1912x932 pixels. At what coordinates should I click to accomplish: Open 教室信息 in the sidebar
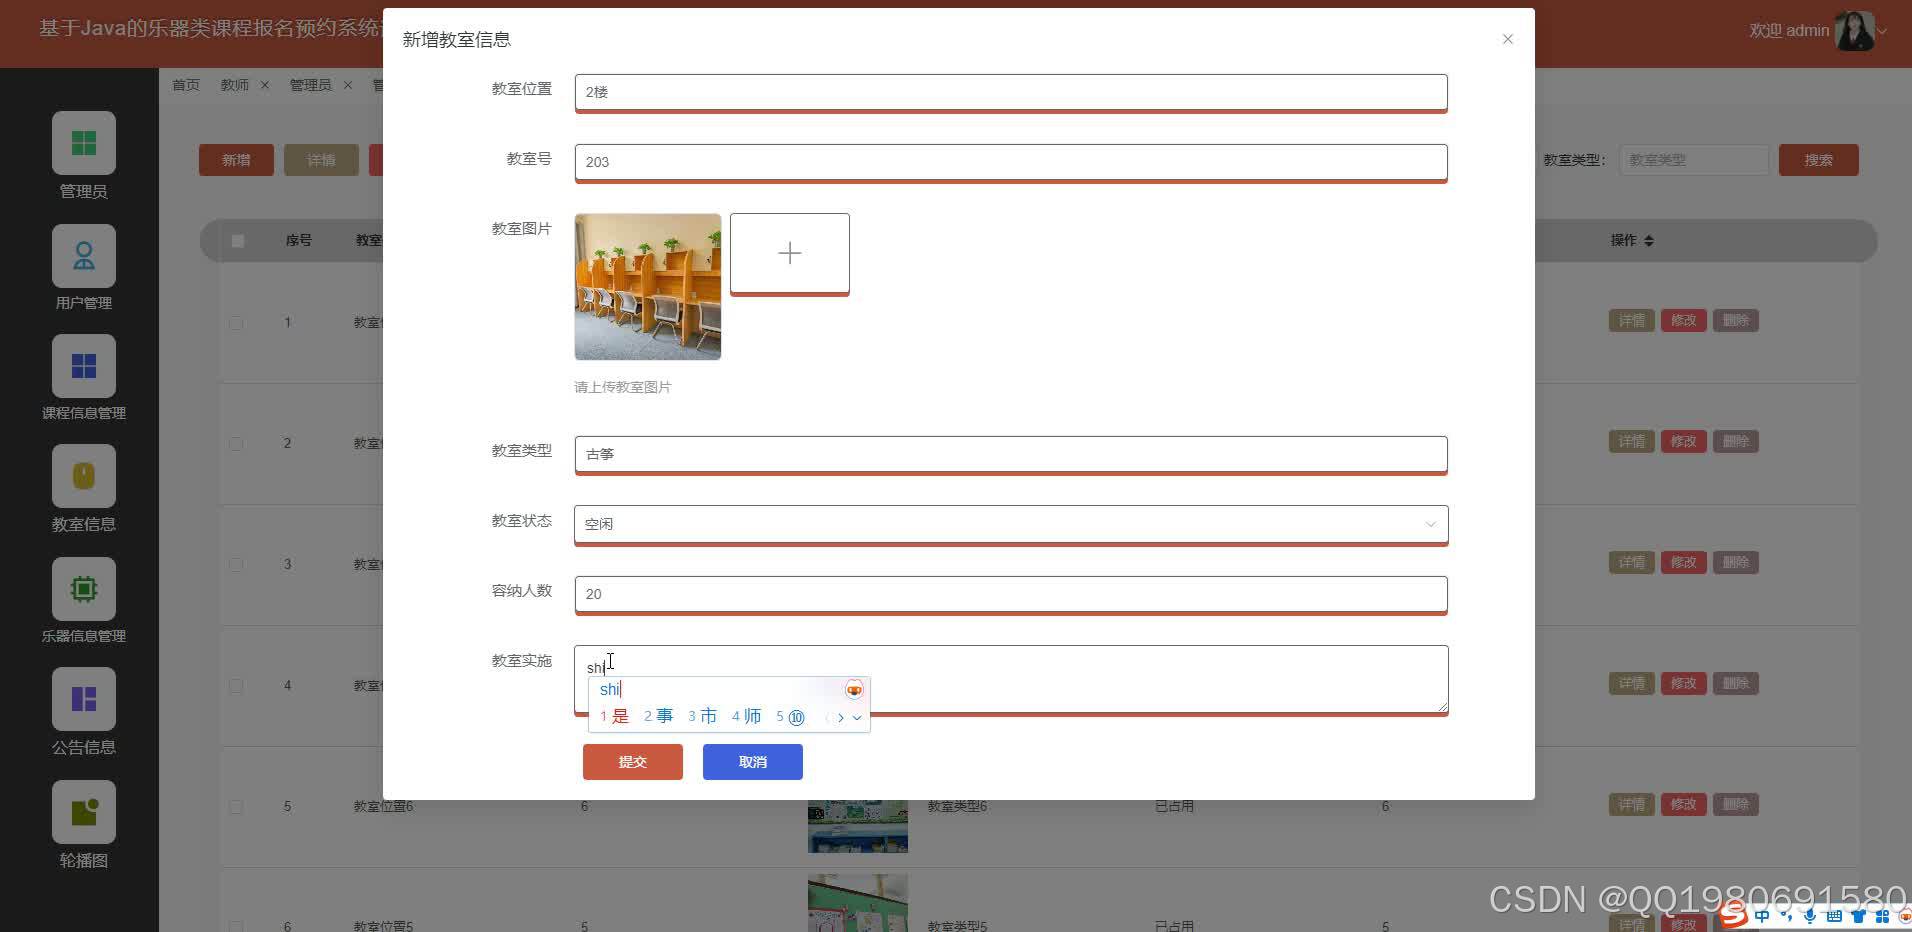84,476
